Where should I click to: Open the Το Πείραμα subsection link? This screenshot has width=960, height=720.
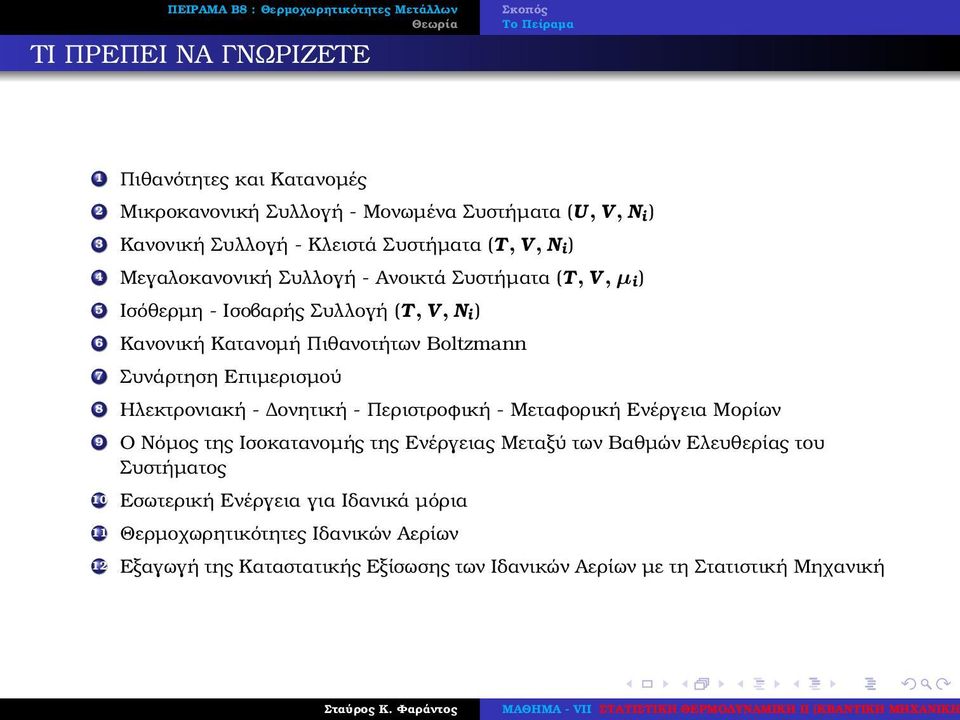tap(538, 24)
